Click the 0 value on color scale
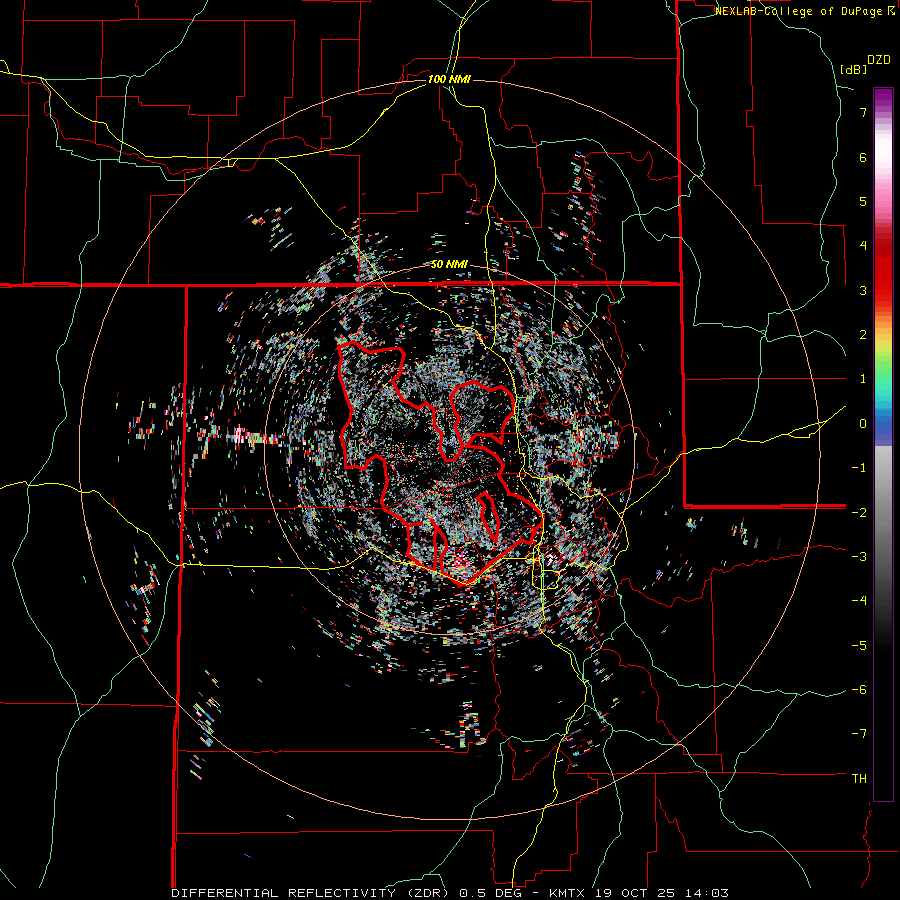 pyautogui.click(x=863, y=424)
